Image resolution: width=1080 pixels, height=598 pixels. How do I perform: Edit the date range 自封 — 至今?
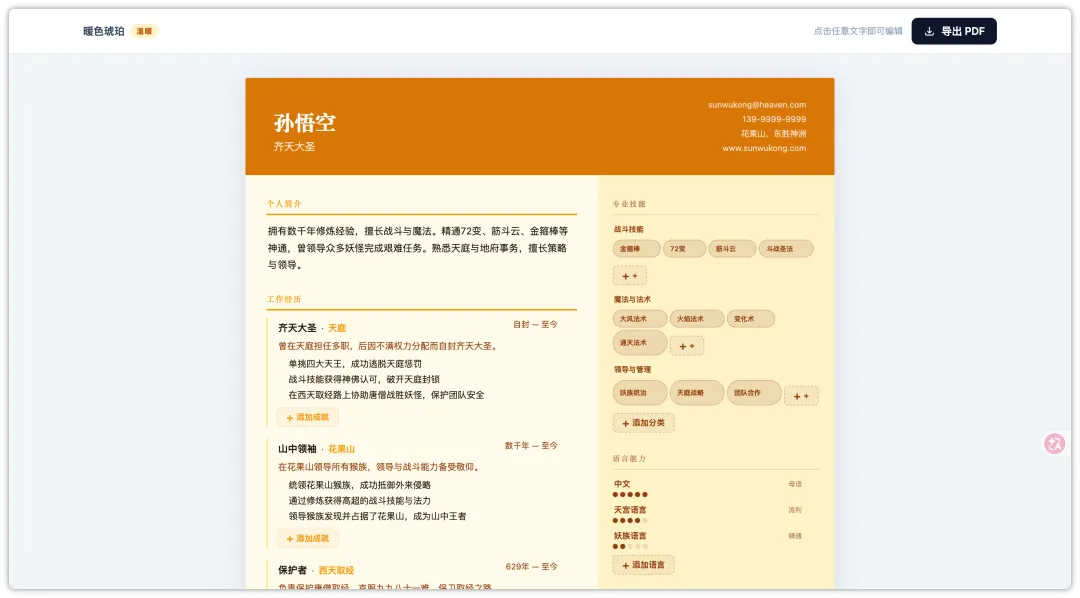tap(535, 324)
